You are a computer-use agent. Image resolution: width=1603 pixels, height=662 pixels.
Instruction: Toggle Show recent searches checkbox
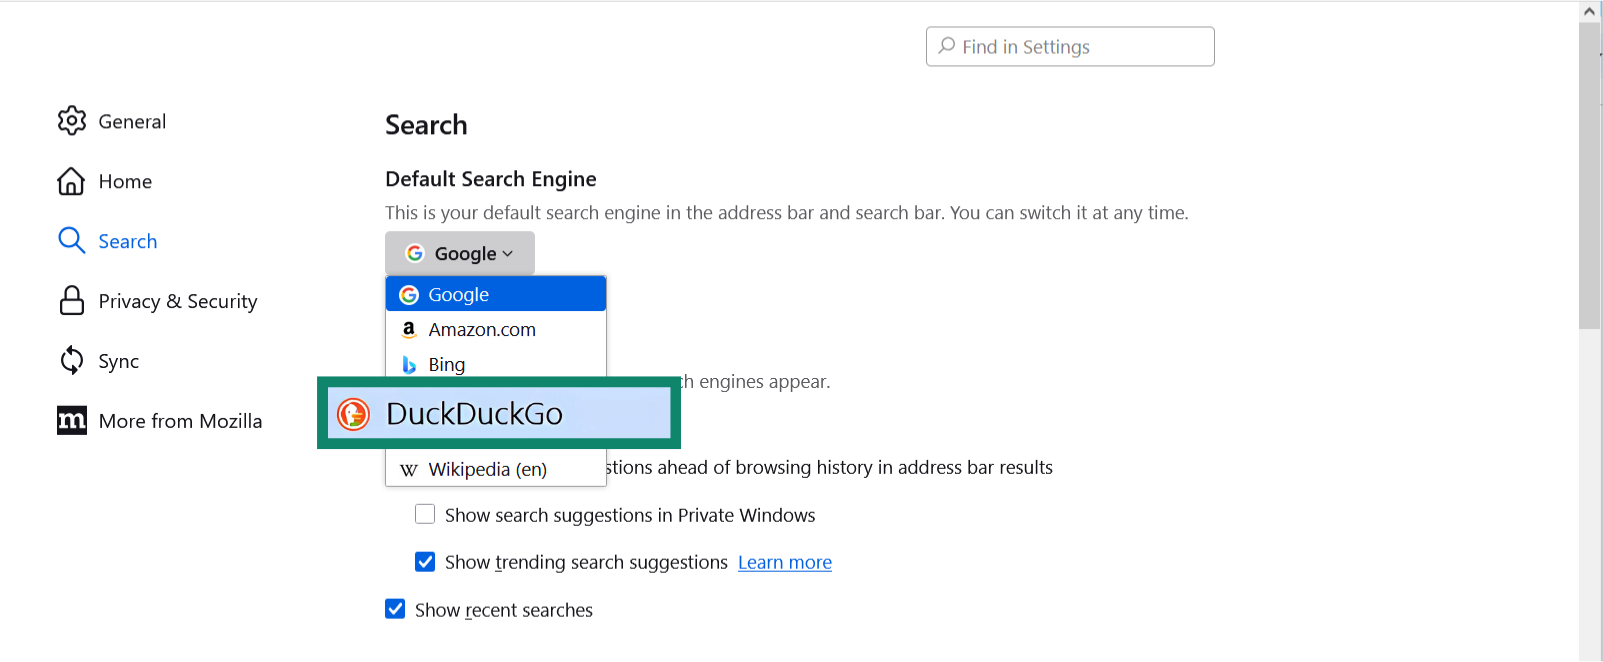[x=395, y=610]
